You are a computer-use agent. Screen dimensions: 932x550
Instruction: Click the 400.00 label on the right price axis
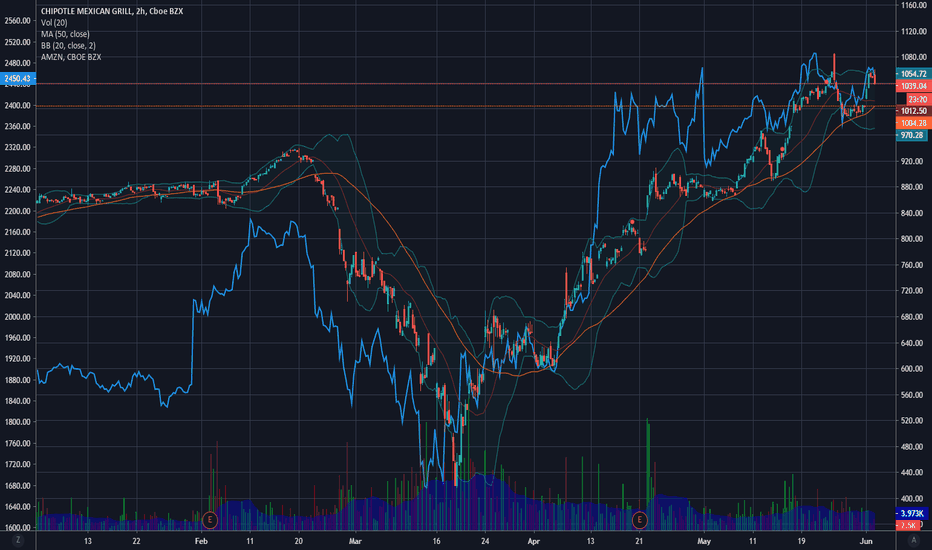[x=912, y=498]
